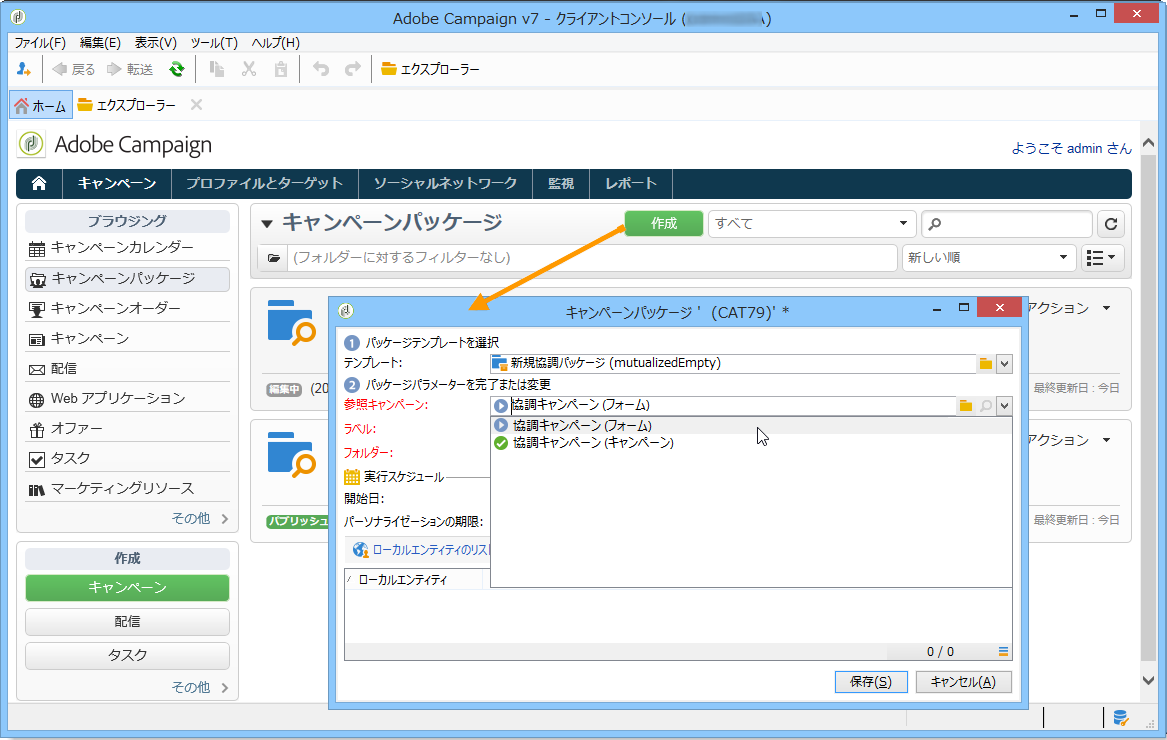Viewport: 1167px width, 740px height.
Task: Select ソーシャルネットワーク navigation tab
Action: (445, 183)
